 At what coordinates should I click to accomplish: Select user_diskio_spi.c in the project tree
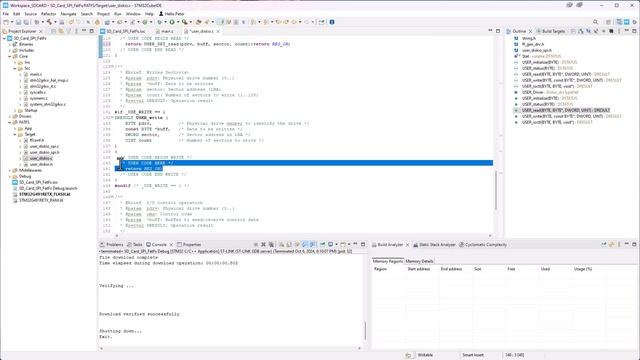(x=44, y=146)
